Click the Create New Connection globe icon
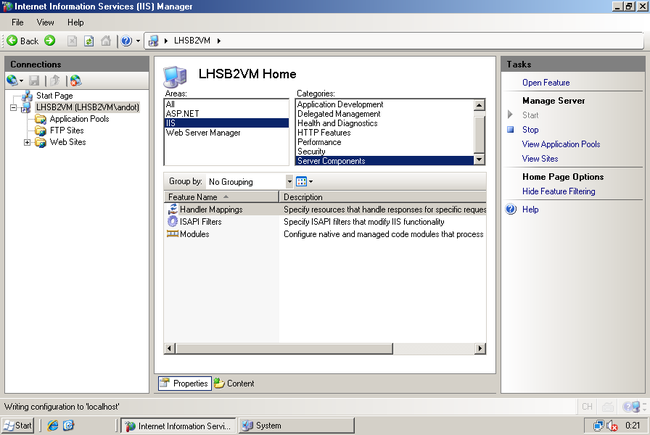 [12, 80]
